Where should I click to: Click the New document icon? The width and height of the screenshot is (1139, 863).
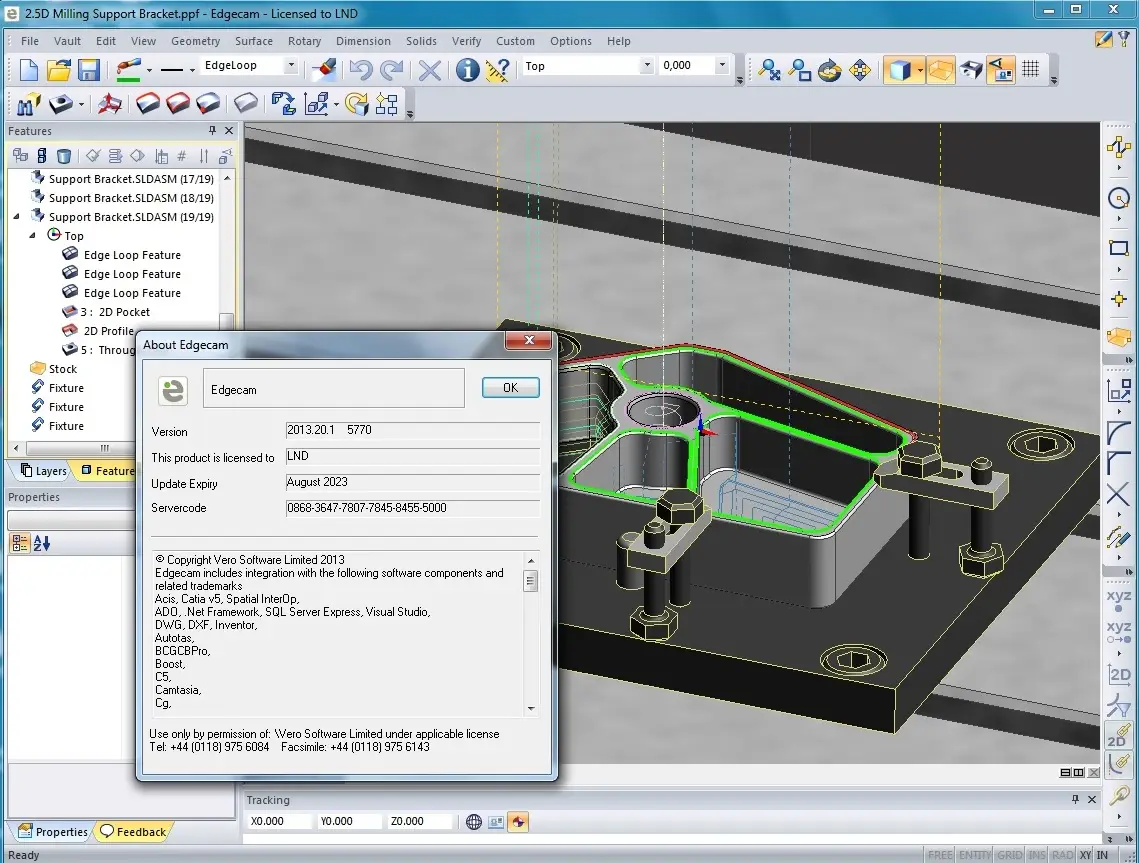click(28, 70)
